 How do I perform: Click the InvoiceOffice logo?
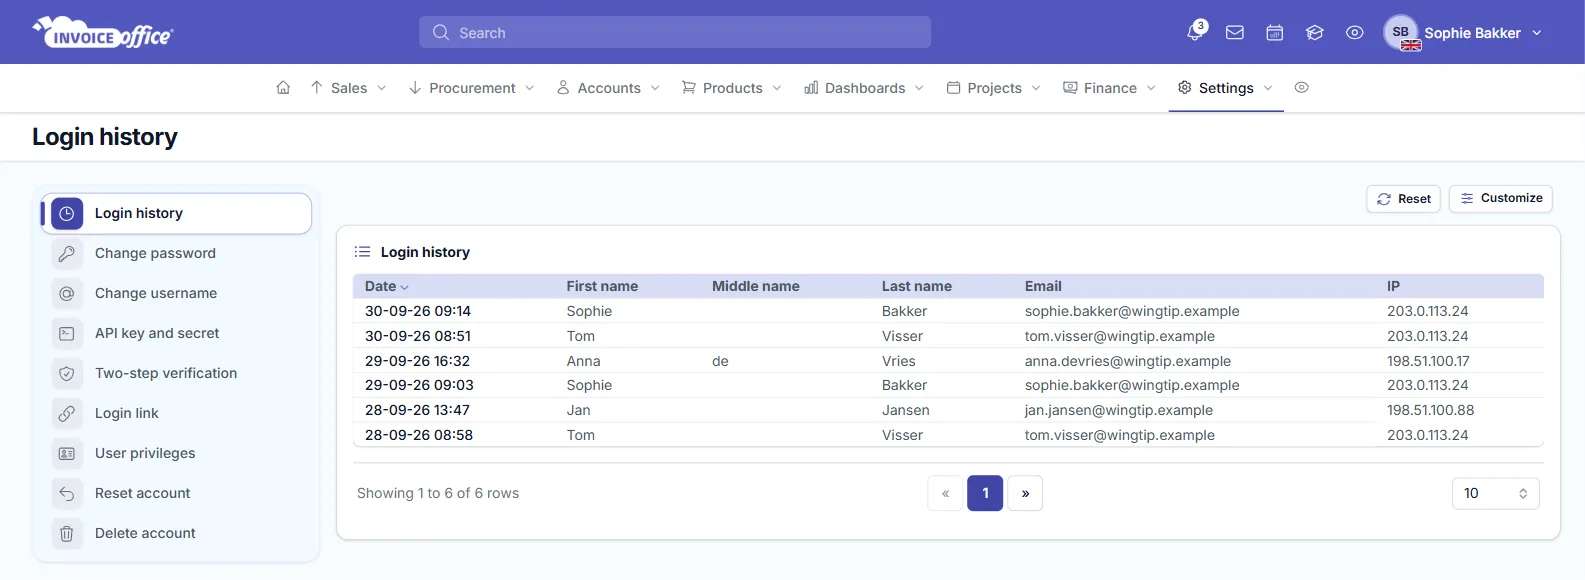[x=103, y=33]
